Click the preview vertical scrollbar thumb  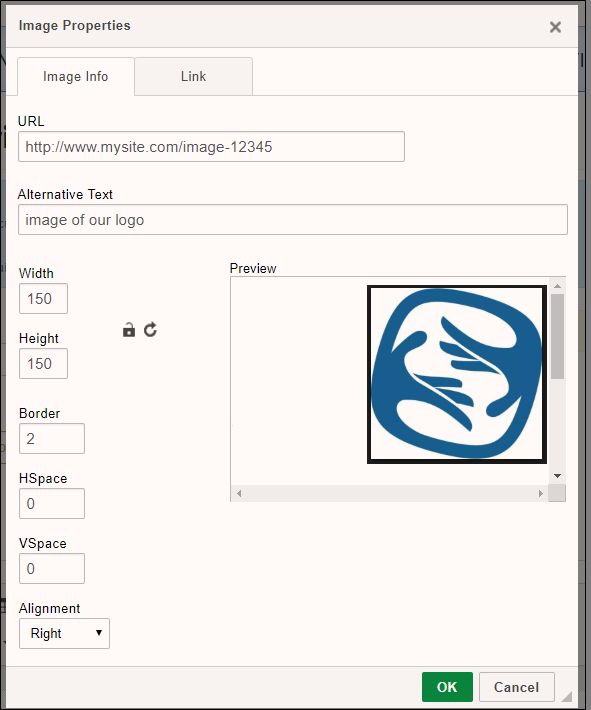[x=557, y=336]
